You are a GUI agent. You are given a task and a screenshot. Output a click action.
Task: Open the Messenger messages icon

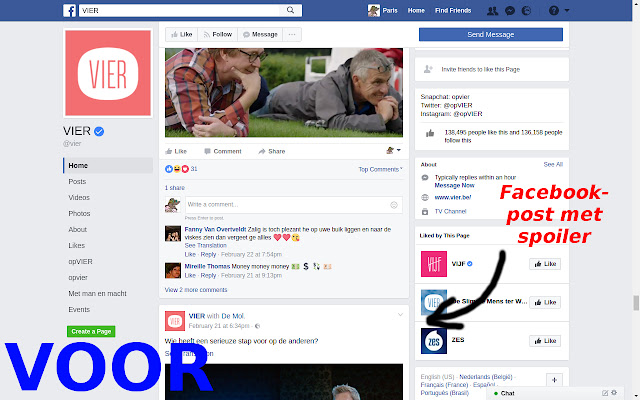tap(510, 11)
